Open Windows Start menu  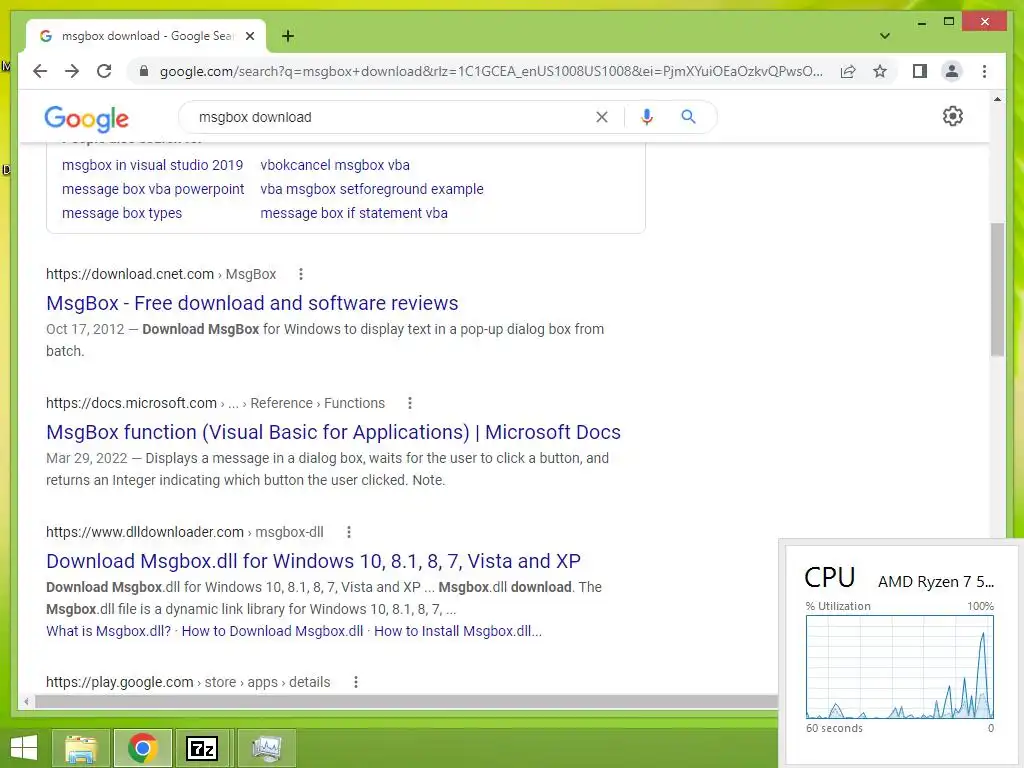point(24,748)
